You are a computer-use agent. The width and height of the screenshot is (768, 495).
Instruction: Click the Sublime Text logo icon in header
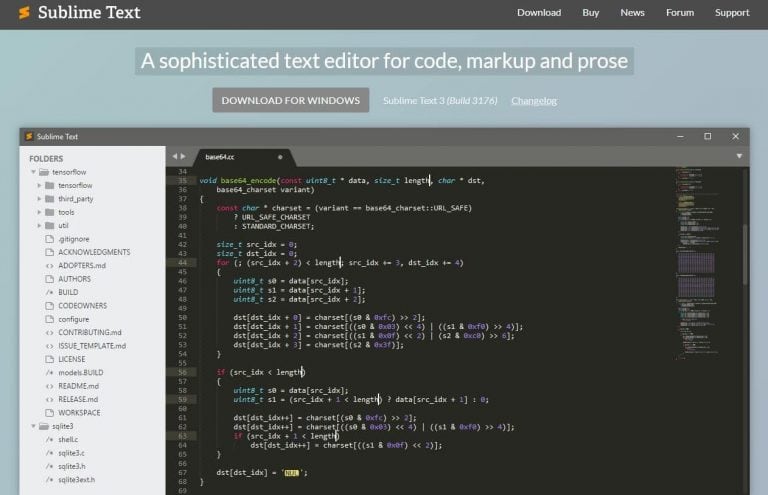pyautogui.click(x=24, y=13)
